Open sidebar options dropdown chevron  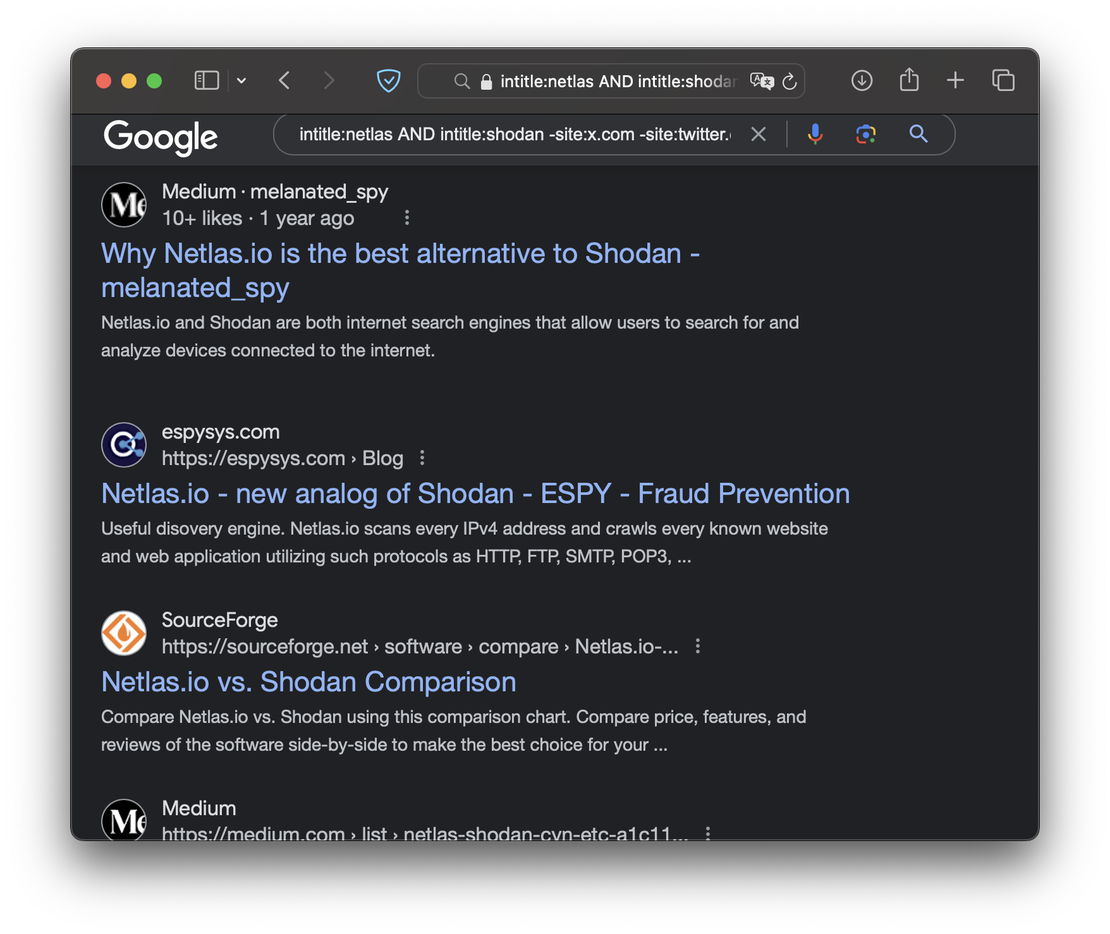coord(241,81)
